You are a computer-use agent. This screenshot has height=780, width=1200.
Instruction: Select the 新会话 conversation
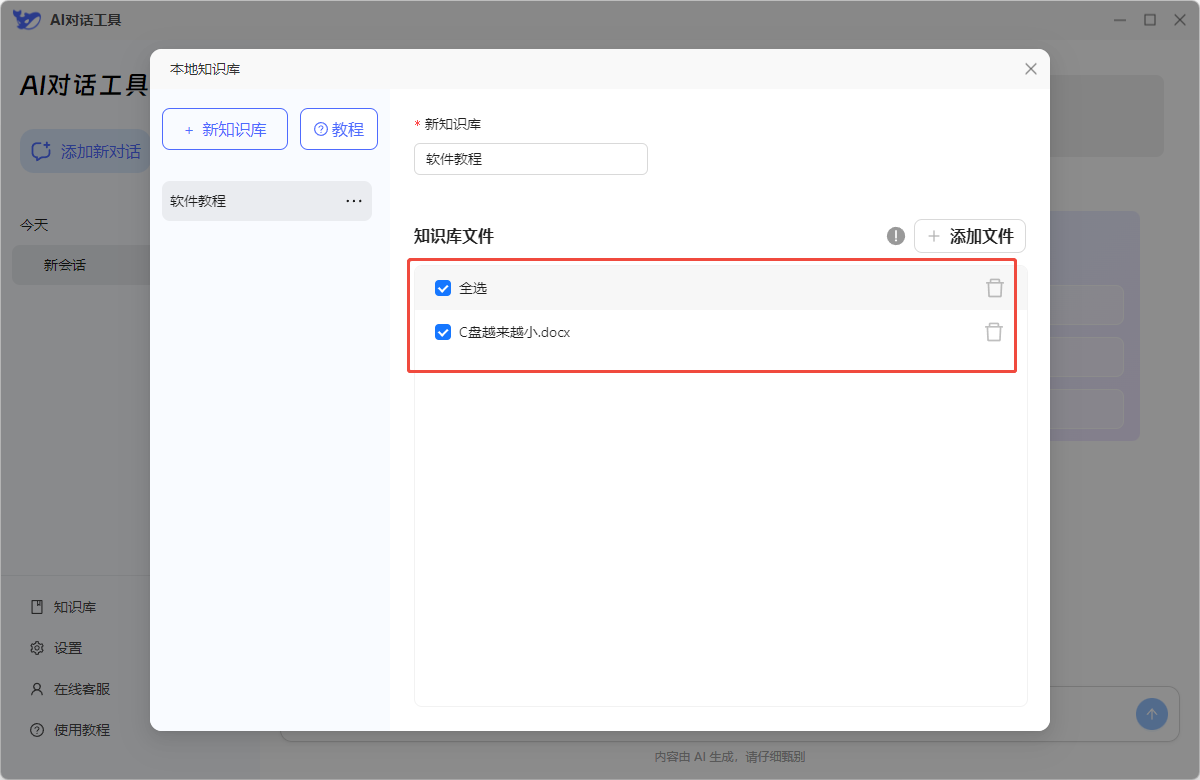(81, 265)
